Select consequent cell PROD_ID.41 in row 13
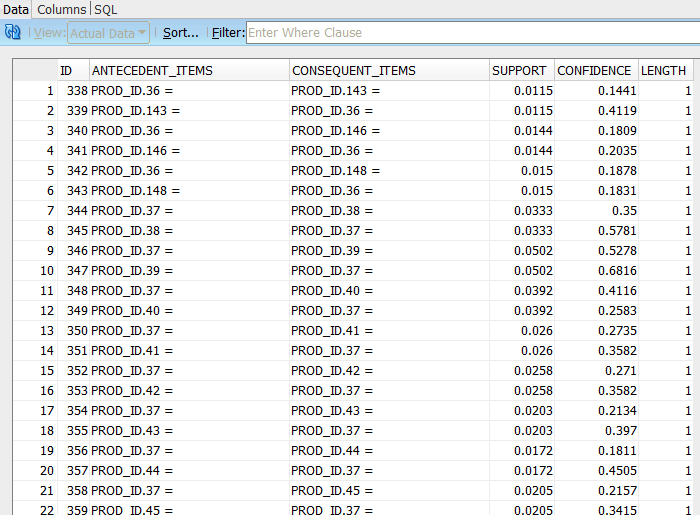The image size is (700, 515). click(x=389, y=331)
